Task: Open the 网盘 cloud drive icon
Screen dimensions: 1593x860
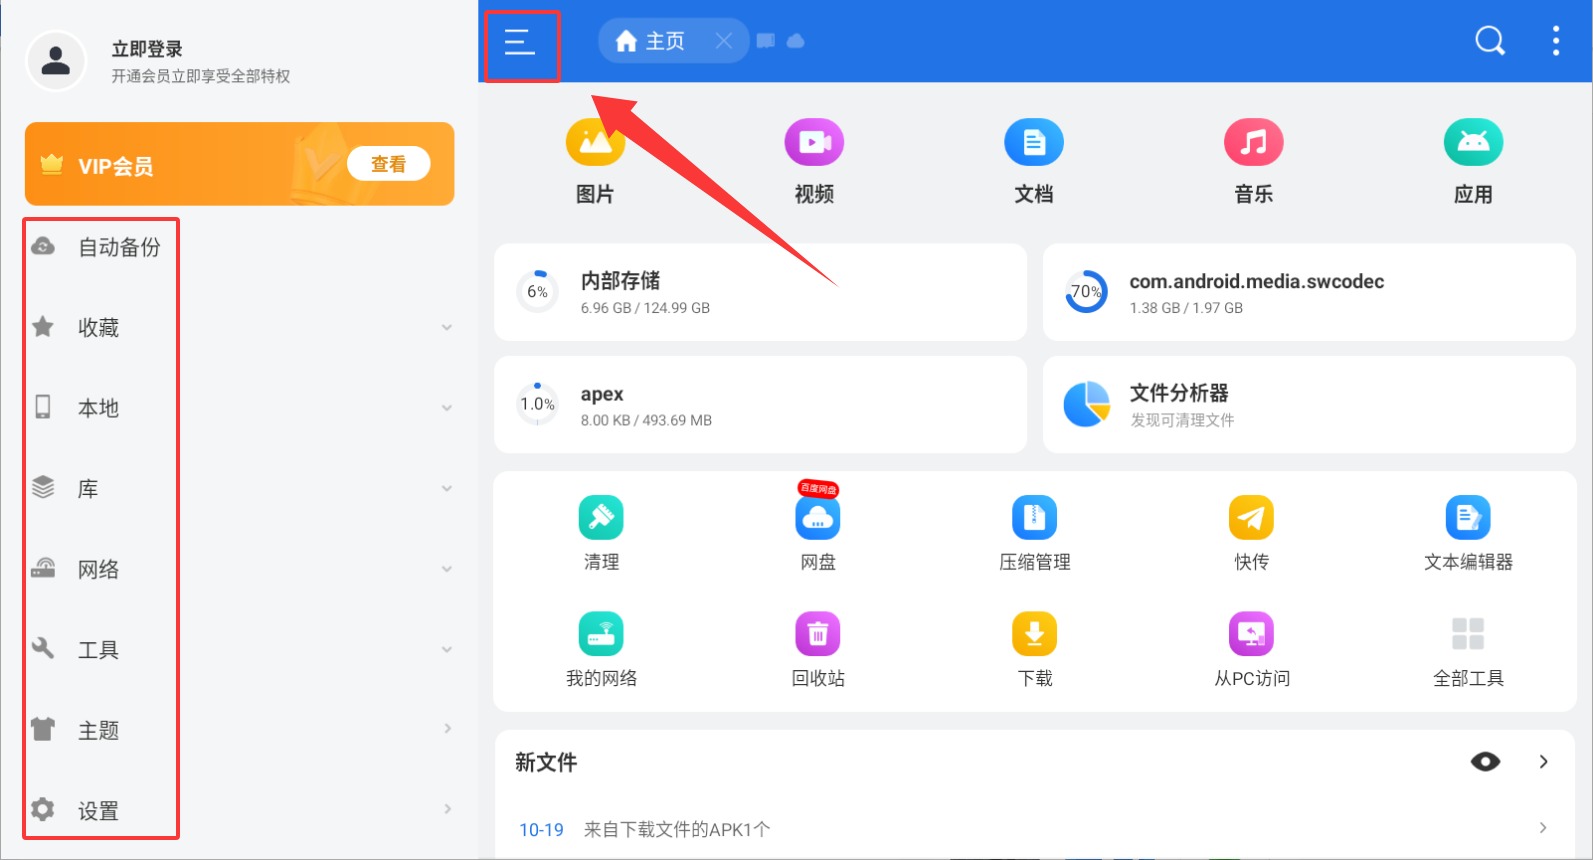Action: [817, 519]
